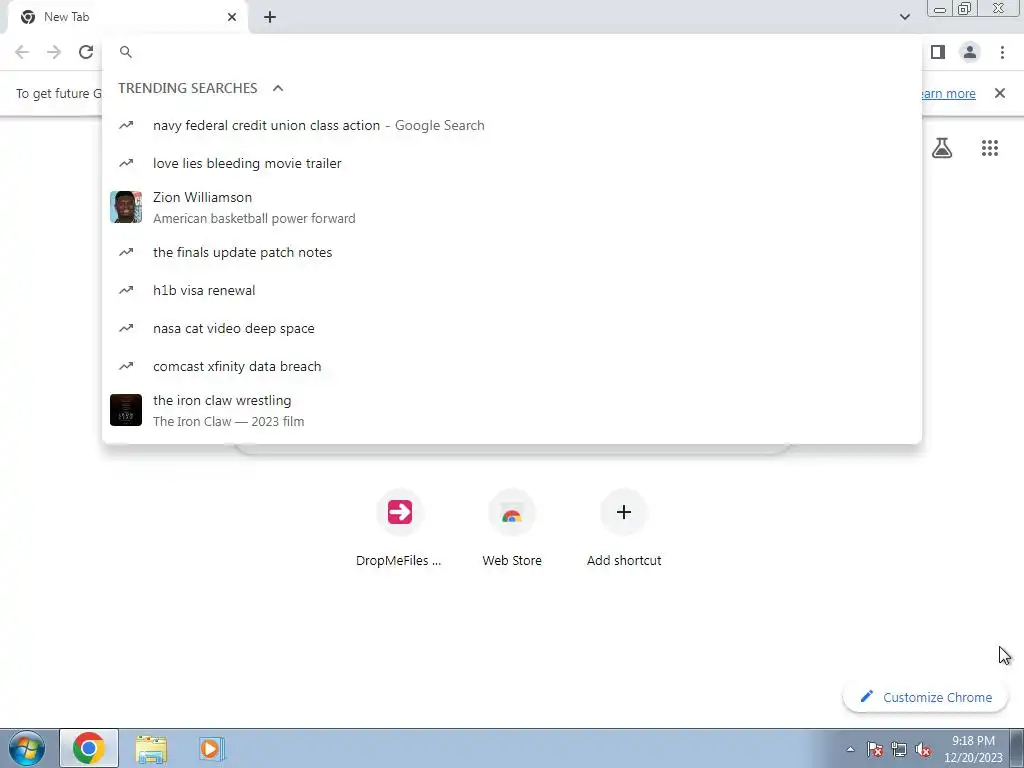Choose 'h1b visa renewal' suggestion

(x=512, y=290)
